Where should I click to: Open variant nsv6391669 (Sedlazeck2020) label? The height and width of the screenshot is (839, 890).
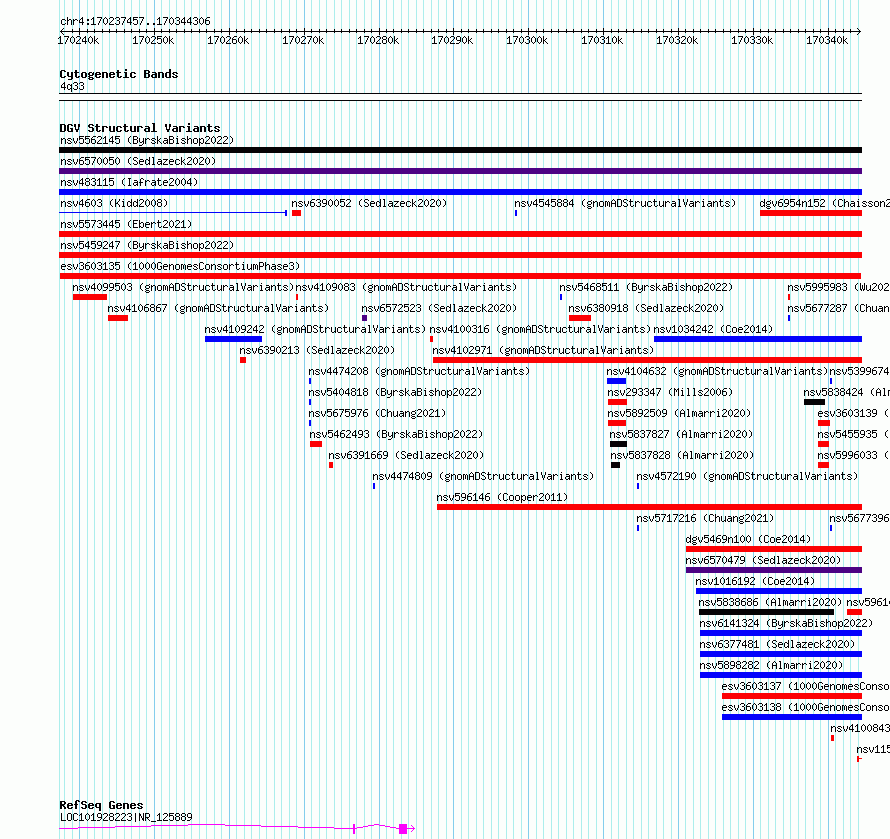(406, 455)
